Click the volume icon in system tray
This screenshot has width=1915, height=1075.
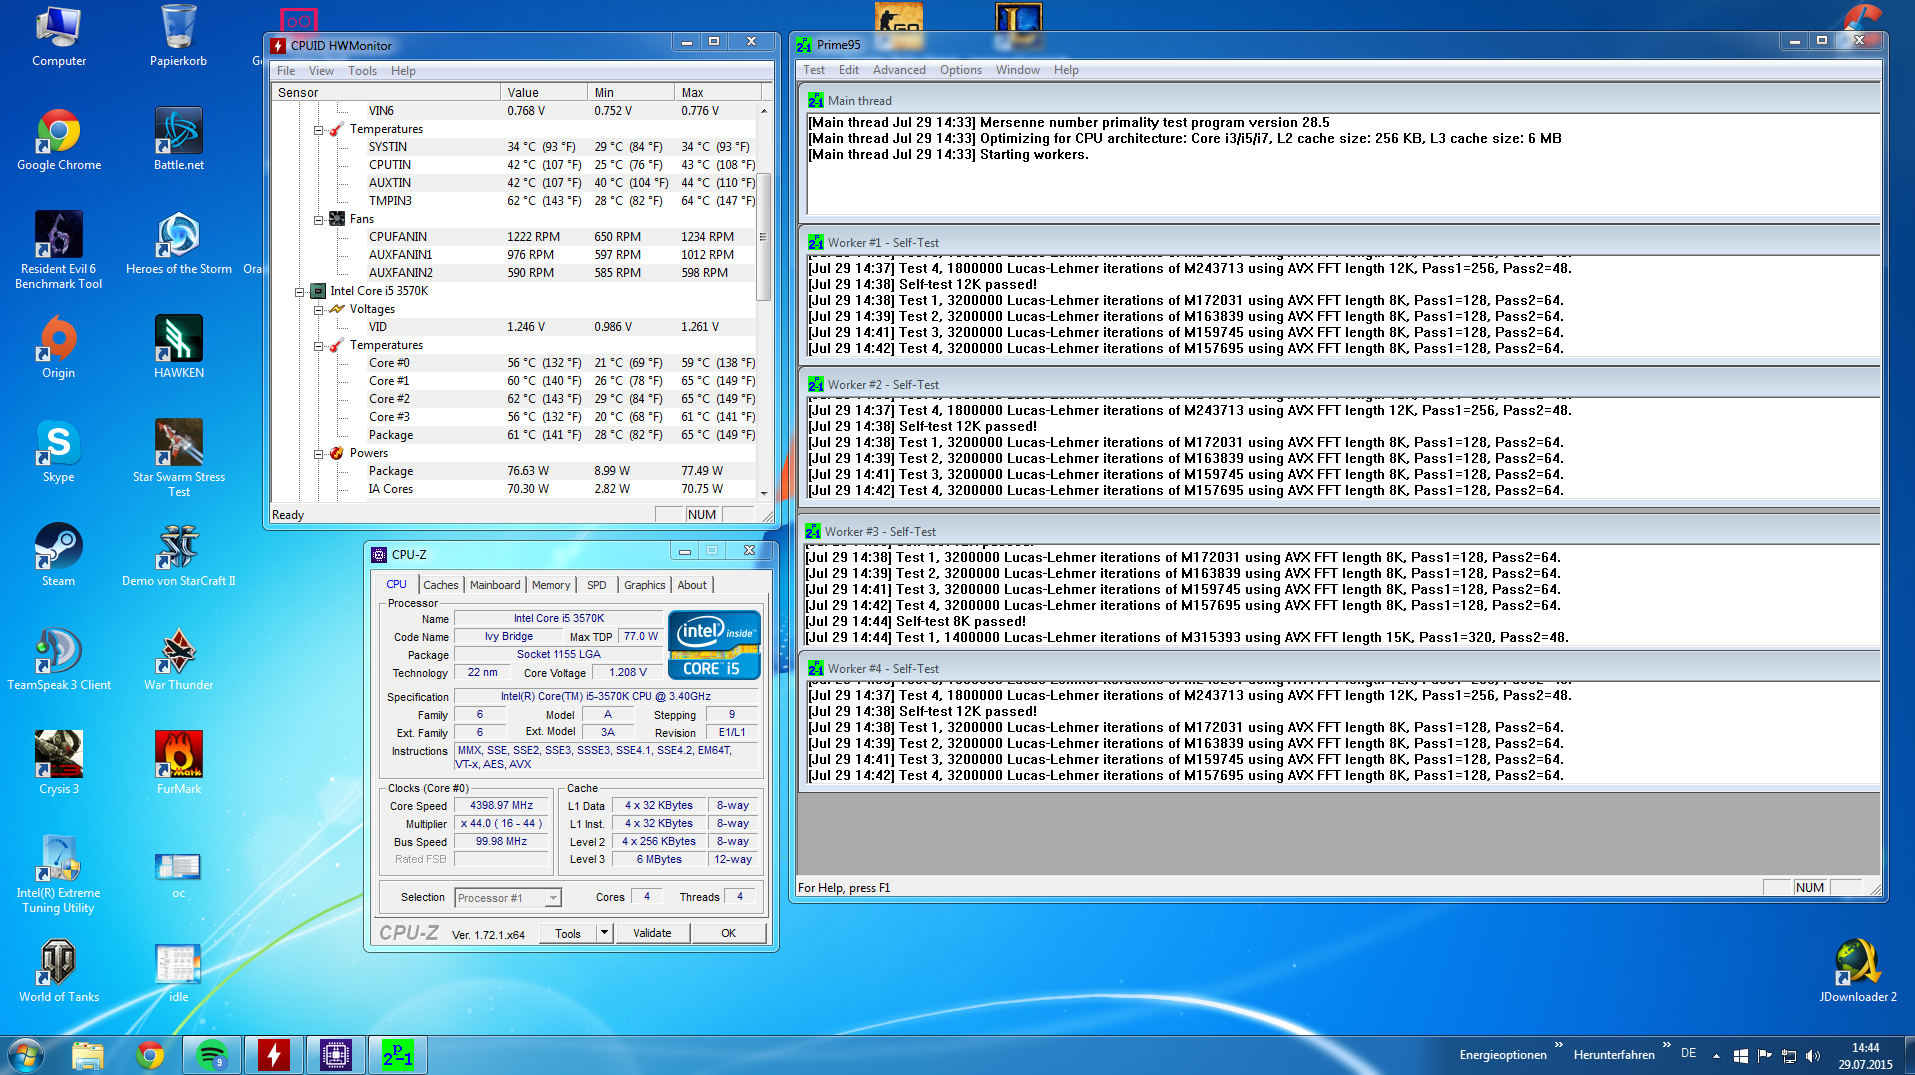pyautogui.click(x=1812, y=1056)
